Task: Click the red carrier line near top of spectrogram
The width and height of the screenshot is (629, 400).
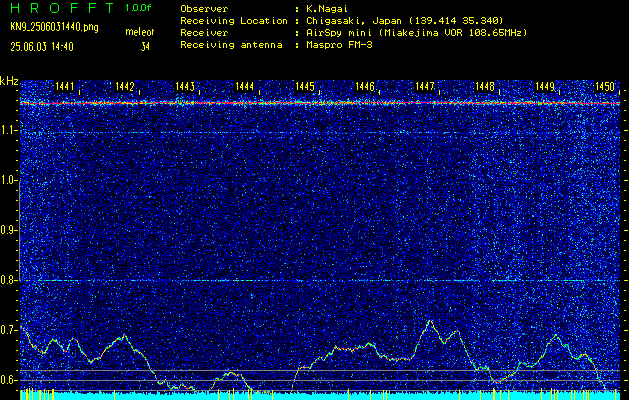Action: [320, 103]
